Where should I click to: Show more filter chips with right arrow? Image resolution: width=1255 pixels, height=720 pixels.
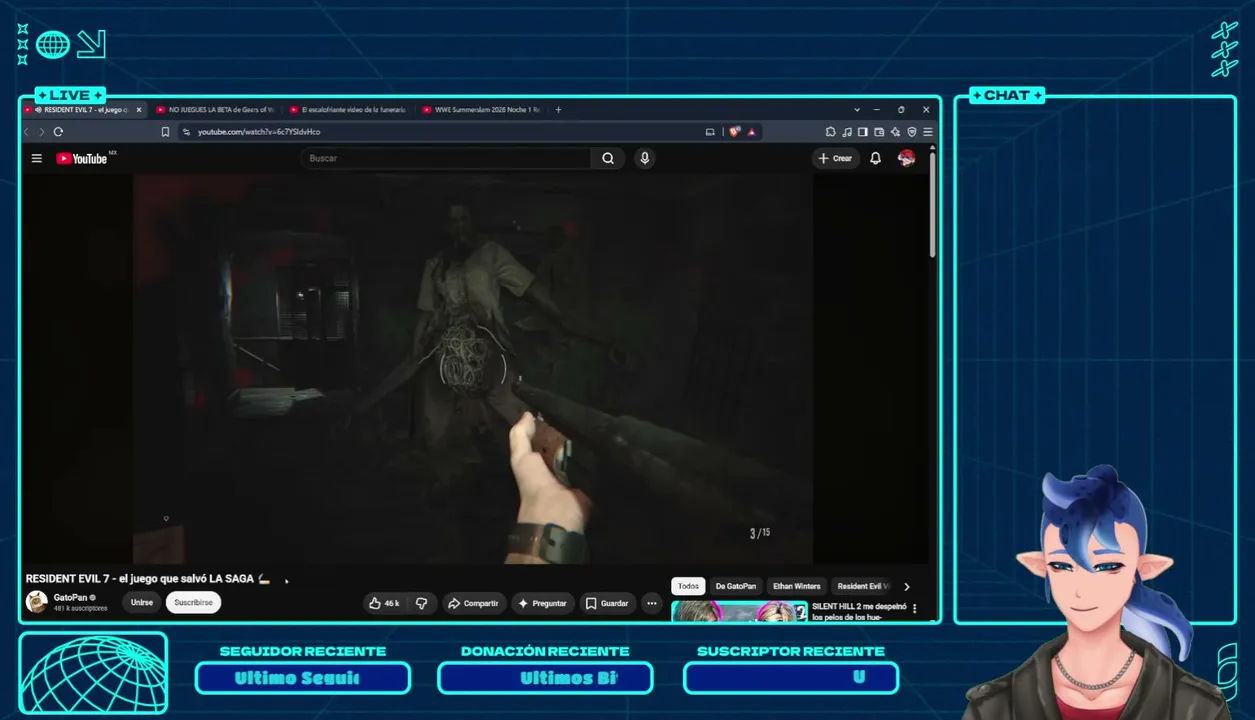pyautogui.click(x=907, y=587)
